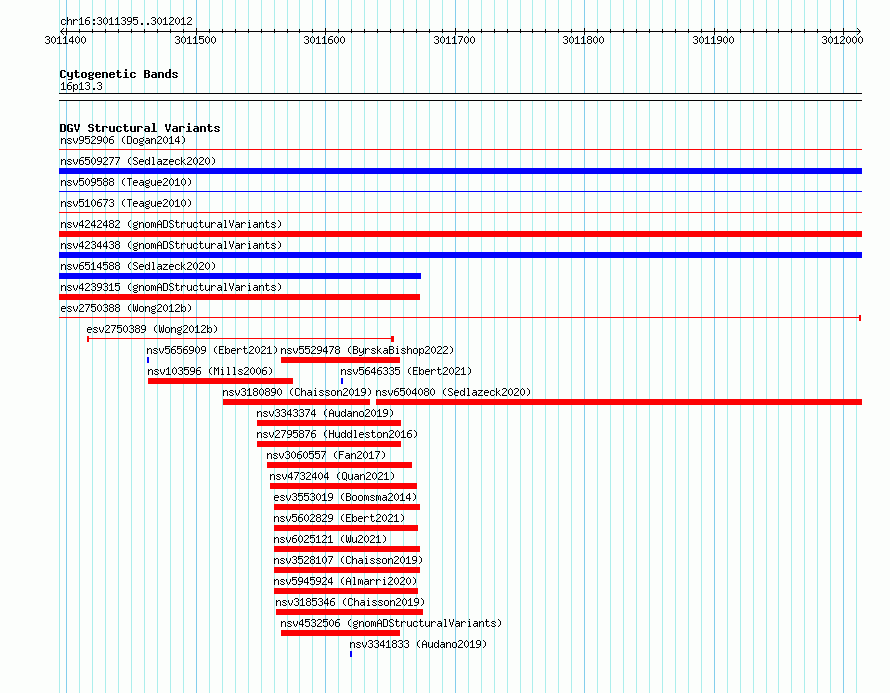Click ruler position 3011500
This screenshot has width=890, height=693.
(195, 40)
